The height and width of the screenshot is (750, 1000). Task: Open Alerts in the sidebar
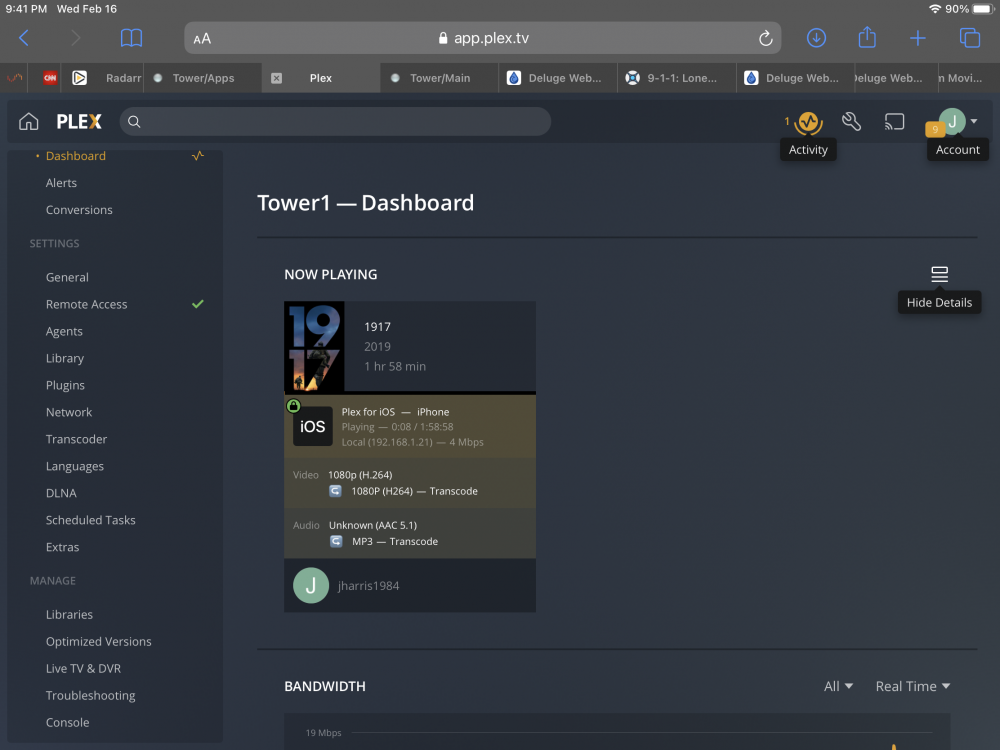[x=61, y=182]
